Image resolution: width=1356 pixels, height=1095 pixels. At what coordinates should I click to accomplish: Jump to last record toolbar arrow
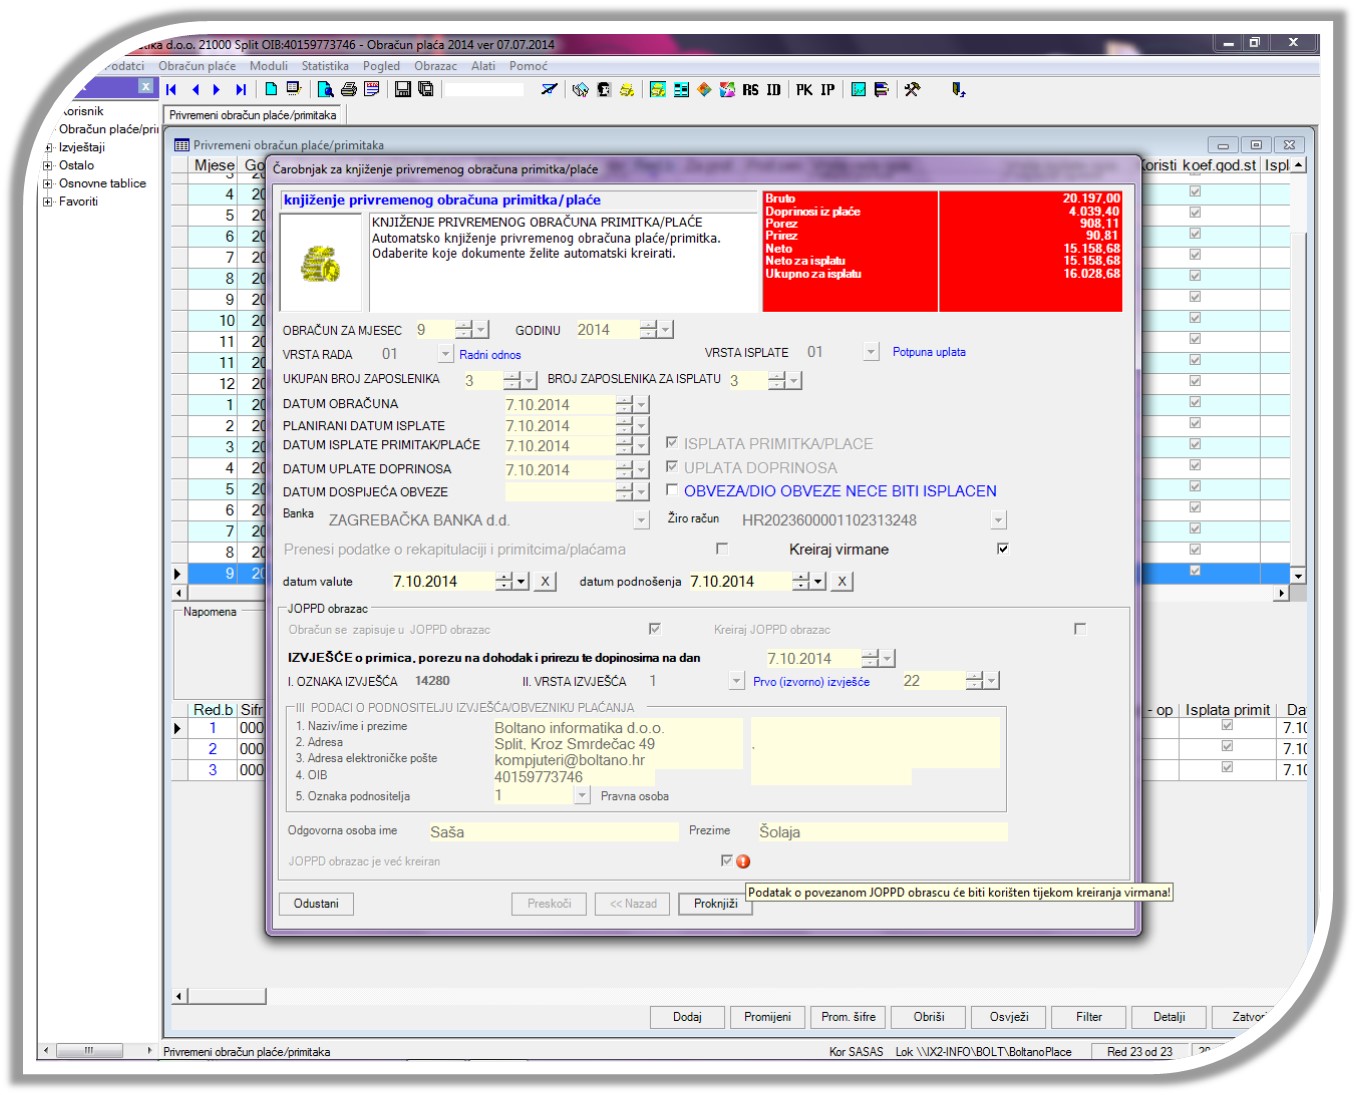[x=240, y=90]
